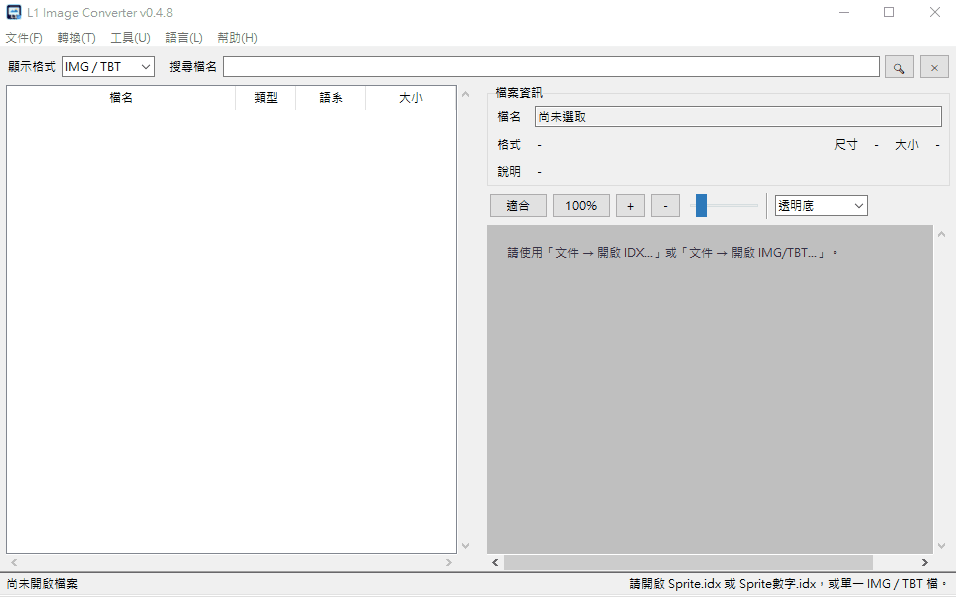The height and width of the screenshot is (597, 956).
Task: Click the 說明 label in file info
Action: pyautogui.click(x=508, y=171)
